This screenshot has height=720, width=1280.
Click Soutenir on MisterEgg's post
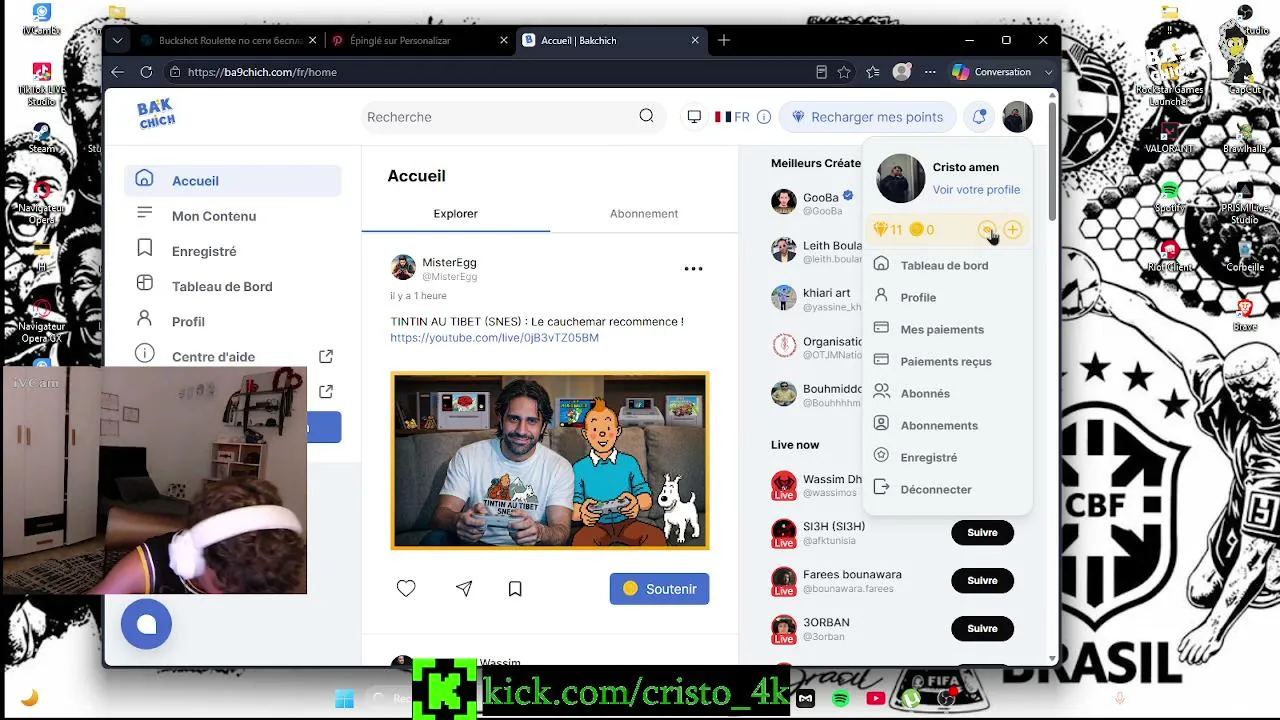(660, 589)
